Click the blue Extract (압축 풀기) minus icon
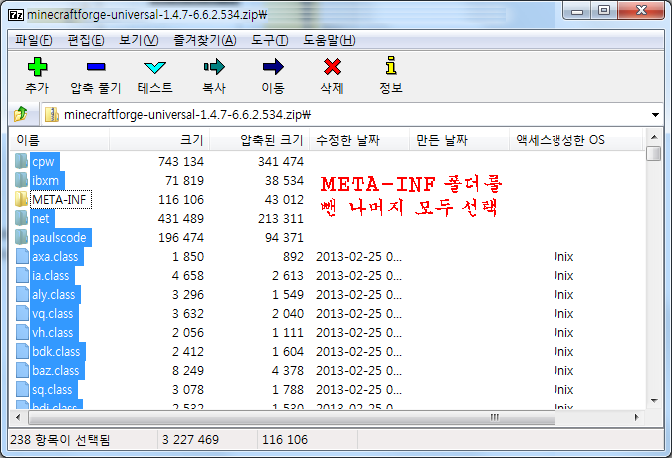Screen dimensions: 672x458 96,67
